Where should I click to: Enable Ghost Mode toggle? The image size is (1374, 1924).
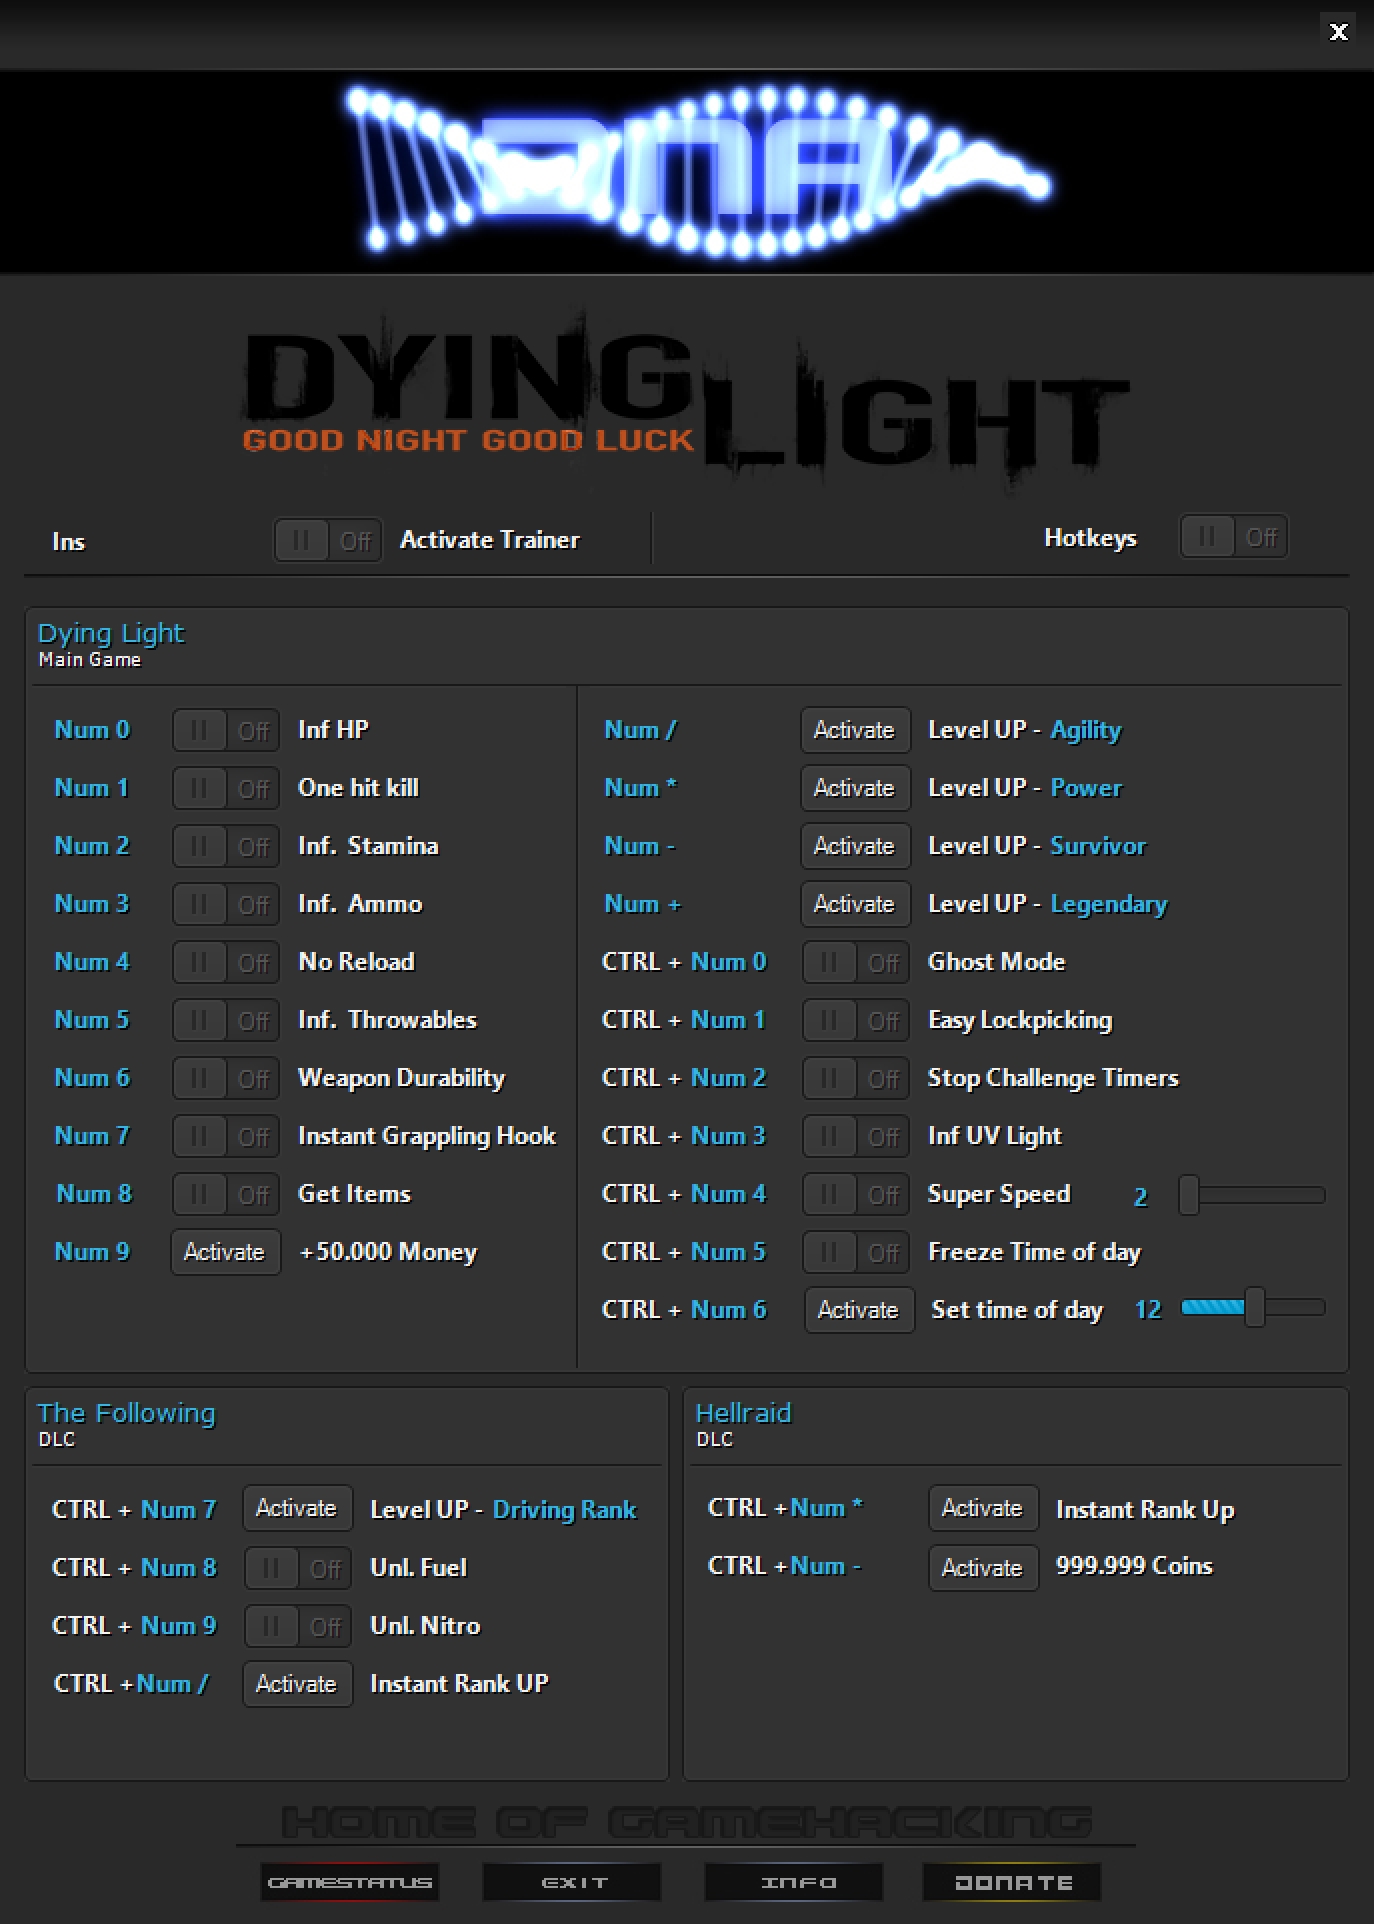[856, 963]
